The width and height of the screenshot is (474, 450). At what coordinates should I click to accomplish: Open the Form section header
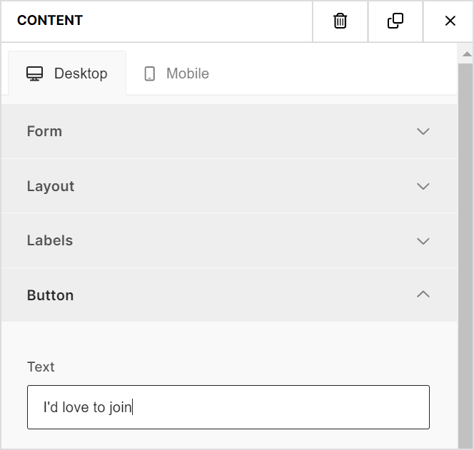click(229, 131)
